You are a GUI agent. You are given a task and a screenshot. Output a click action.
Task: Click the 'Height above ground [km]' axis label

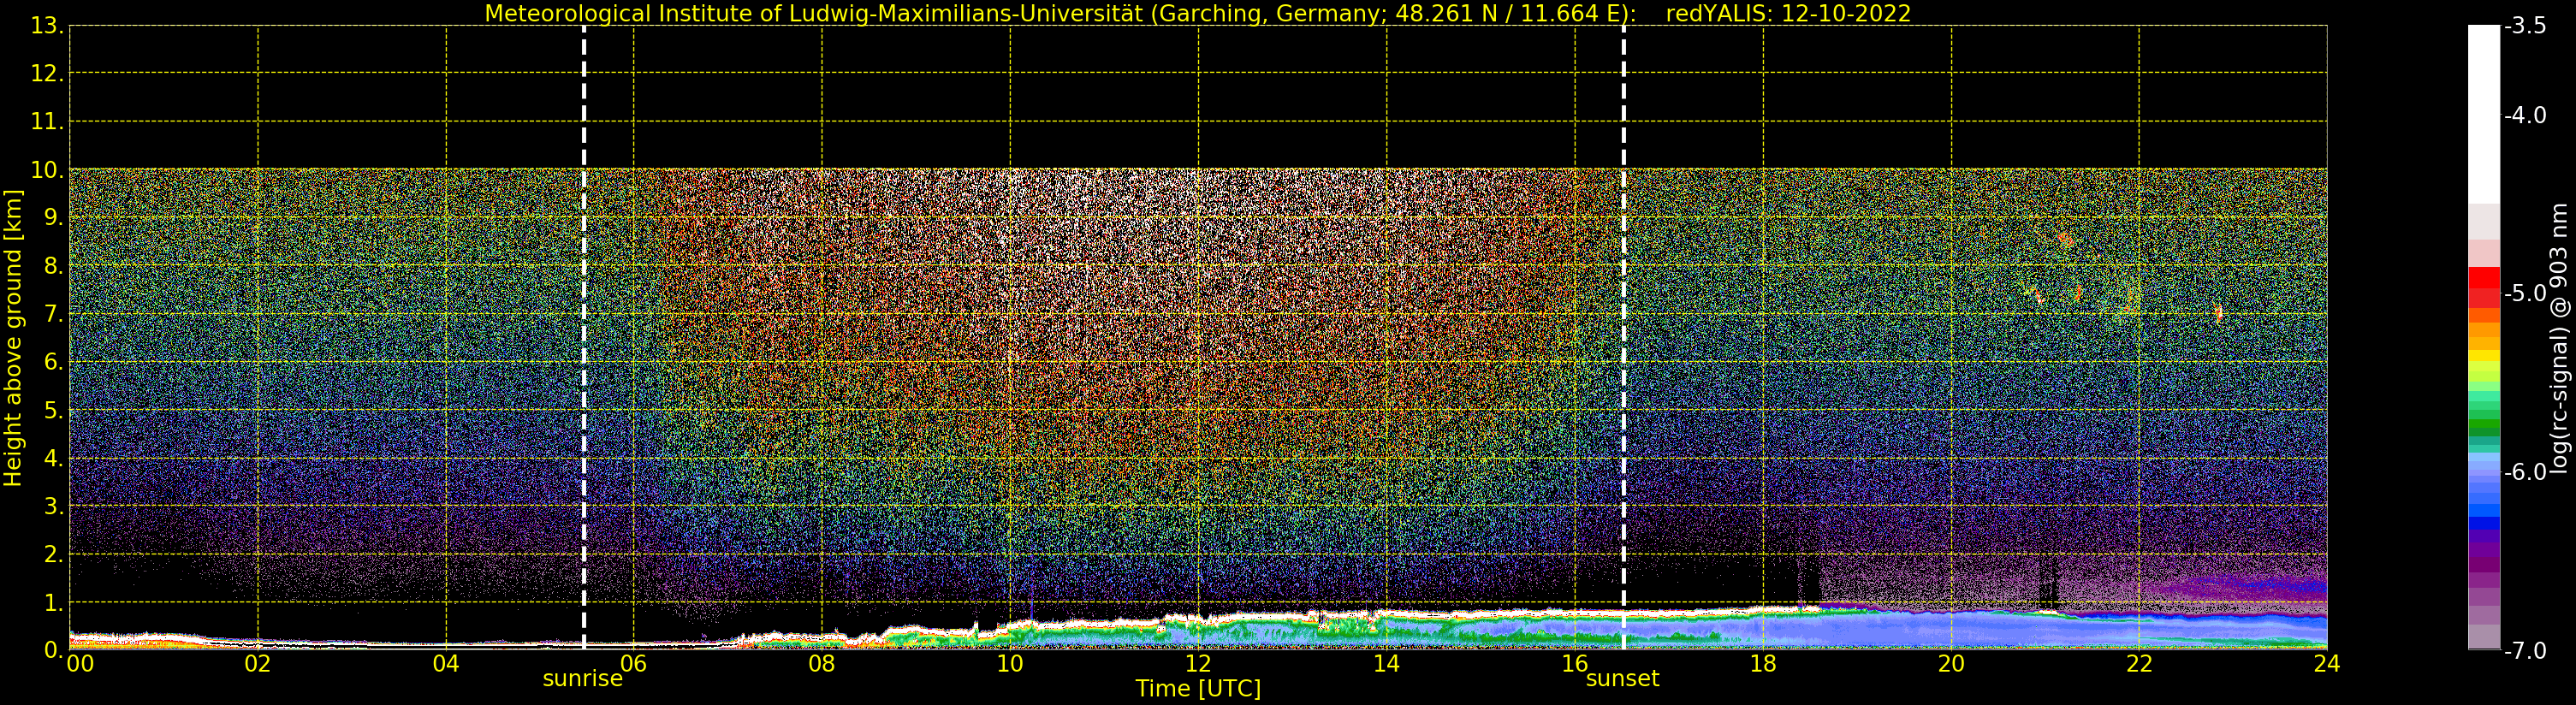[13, 338]
